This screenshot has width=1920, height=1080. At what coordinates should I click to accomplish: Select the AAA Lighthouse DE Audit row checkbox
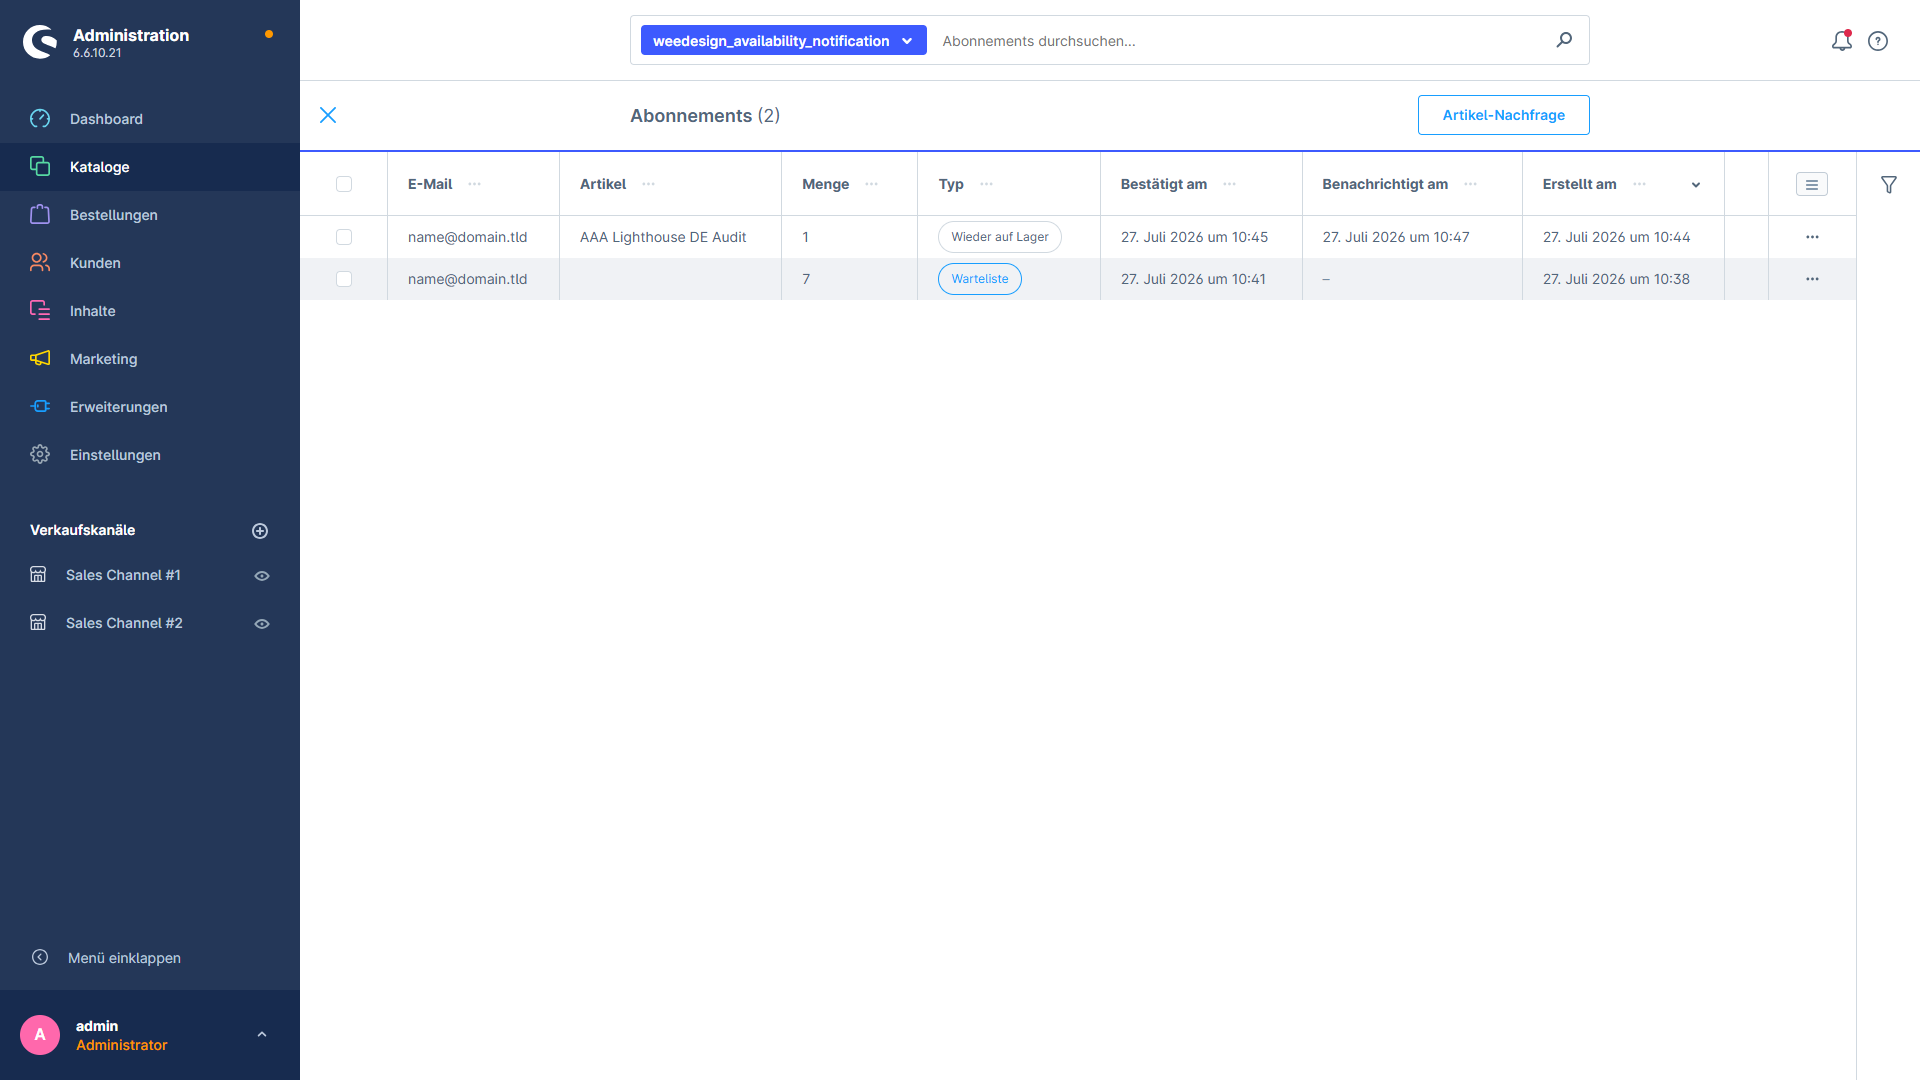pyautogui.click(x=344, y=237)
